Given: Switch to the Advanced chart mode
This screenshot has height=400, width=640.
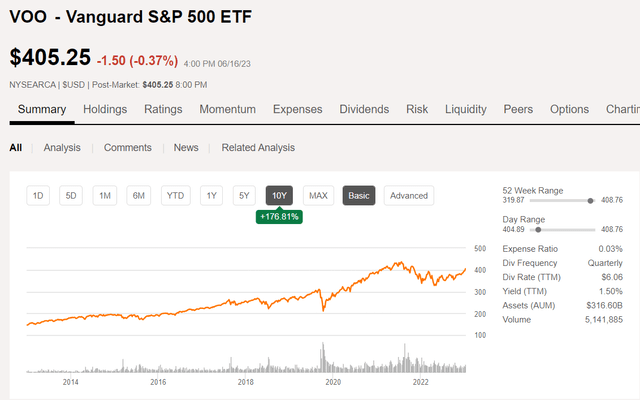Looking at the screenshot, I should point(408,196).
